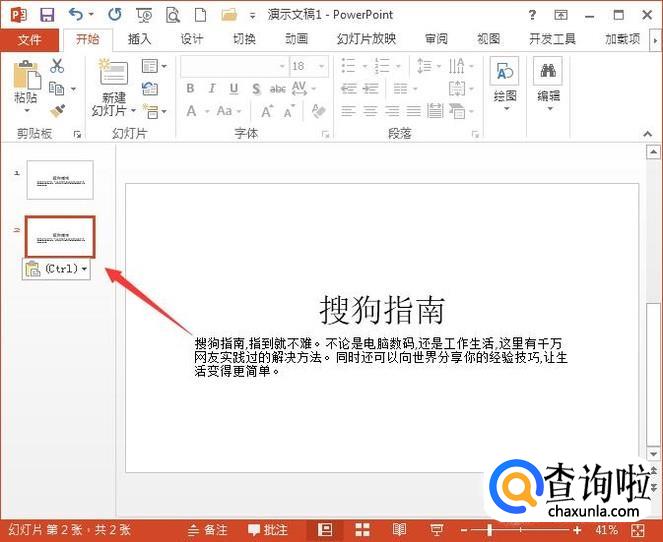Switch to Design (设计) tab
The width and height of the screenshot is (663, 542).
click(x=192, y=39)
